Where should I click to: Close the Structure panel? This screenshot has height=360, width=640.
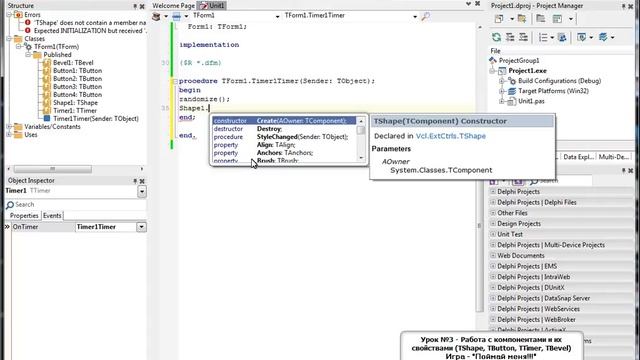pyautogui.click(x=142, y=6)
